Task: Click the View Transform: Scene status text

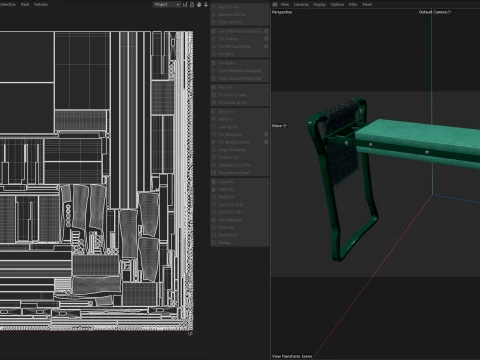Action: coord(292,356)
